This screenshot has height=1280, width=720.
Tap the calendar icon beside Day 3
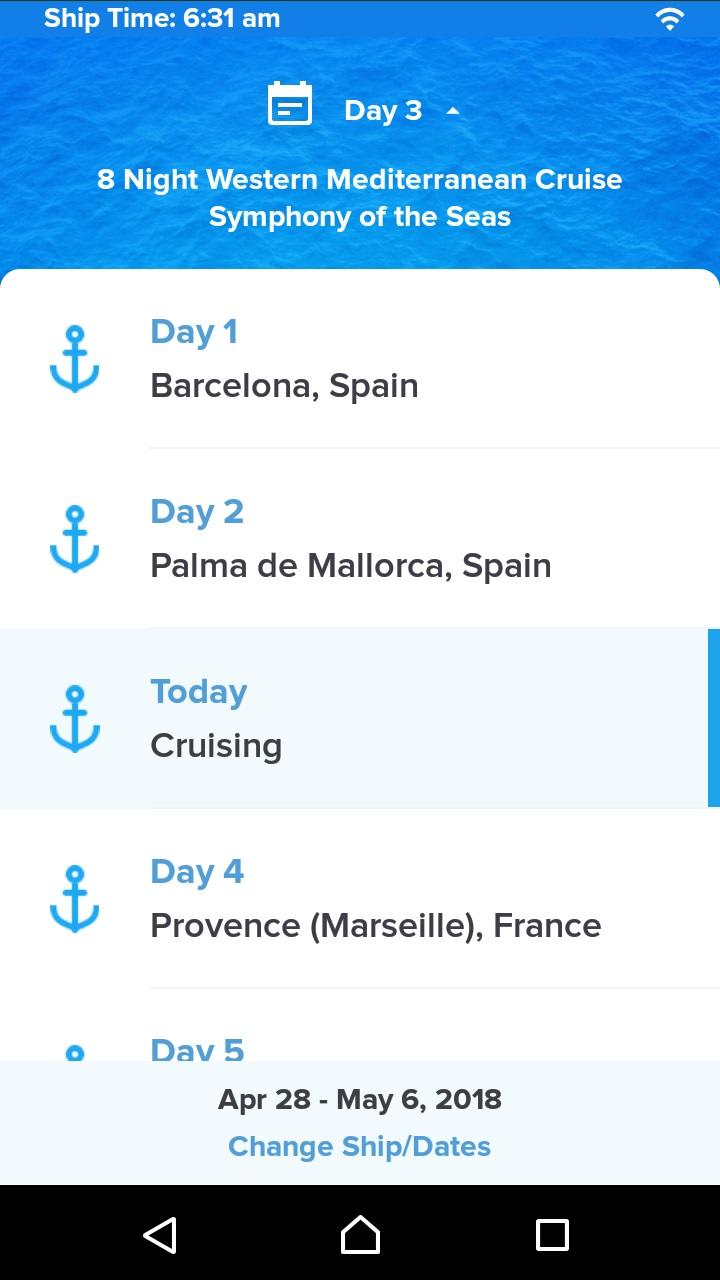[x=290, y=105]
